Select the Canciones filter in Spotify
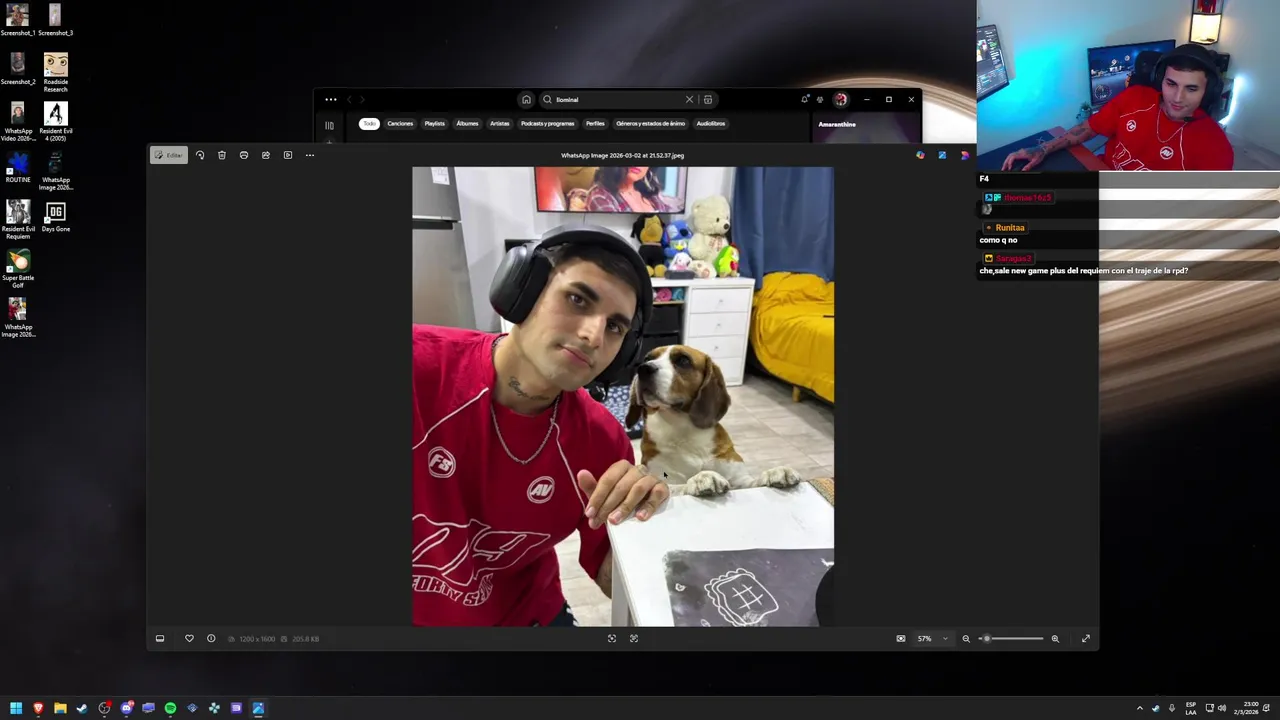The width and height of the screenshot is (1280, 720). point(400,123)
